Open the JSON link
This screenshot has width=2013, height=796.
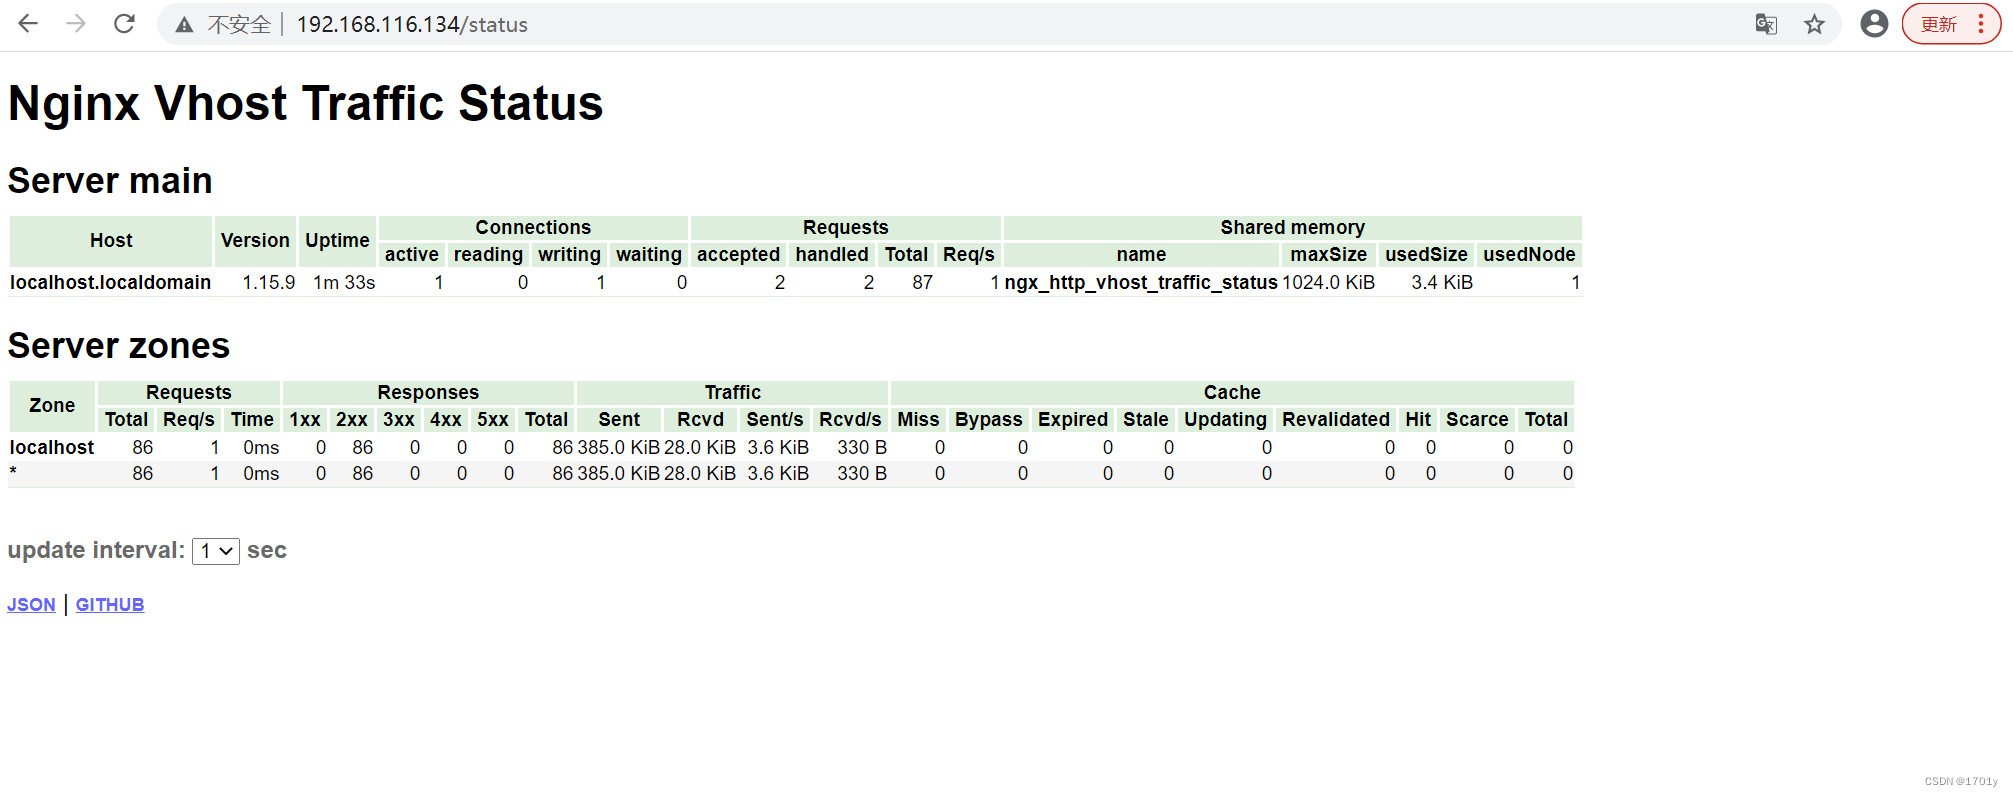[x=31, y=605]
